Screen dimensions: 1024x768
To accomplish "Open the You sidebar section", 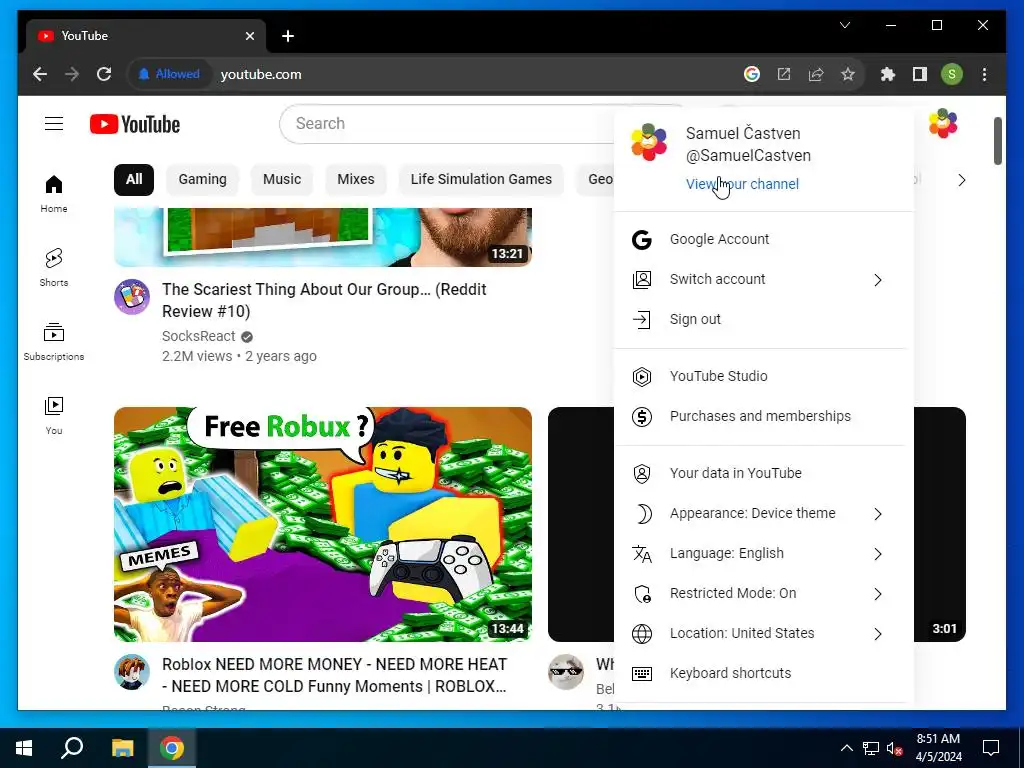I will (54, 415).
